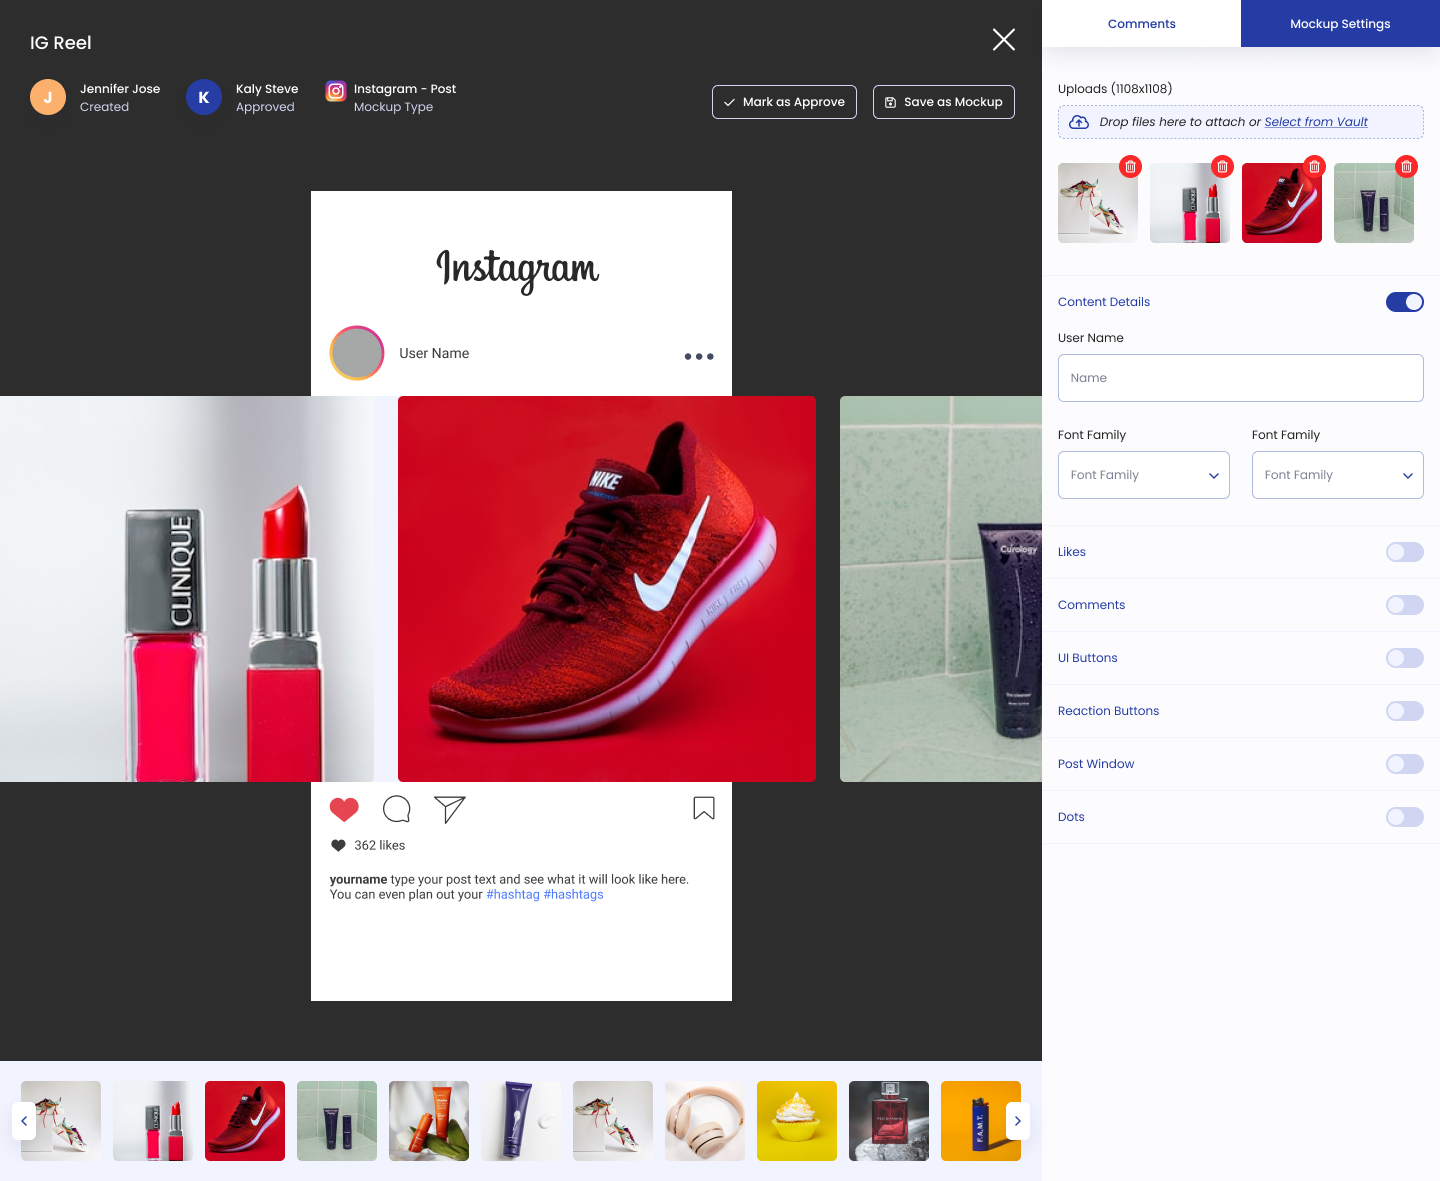Pick the lipstick thumbnail in the bottom strip
The width and height of the screenshot is (1440, 1181).
click(153, 1121)
